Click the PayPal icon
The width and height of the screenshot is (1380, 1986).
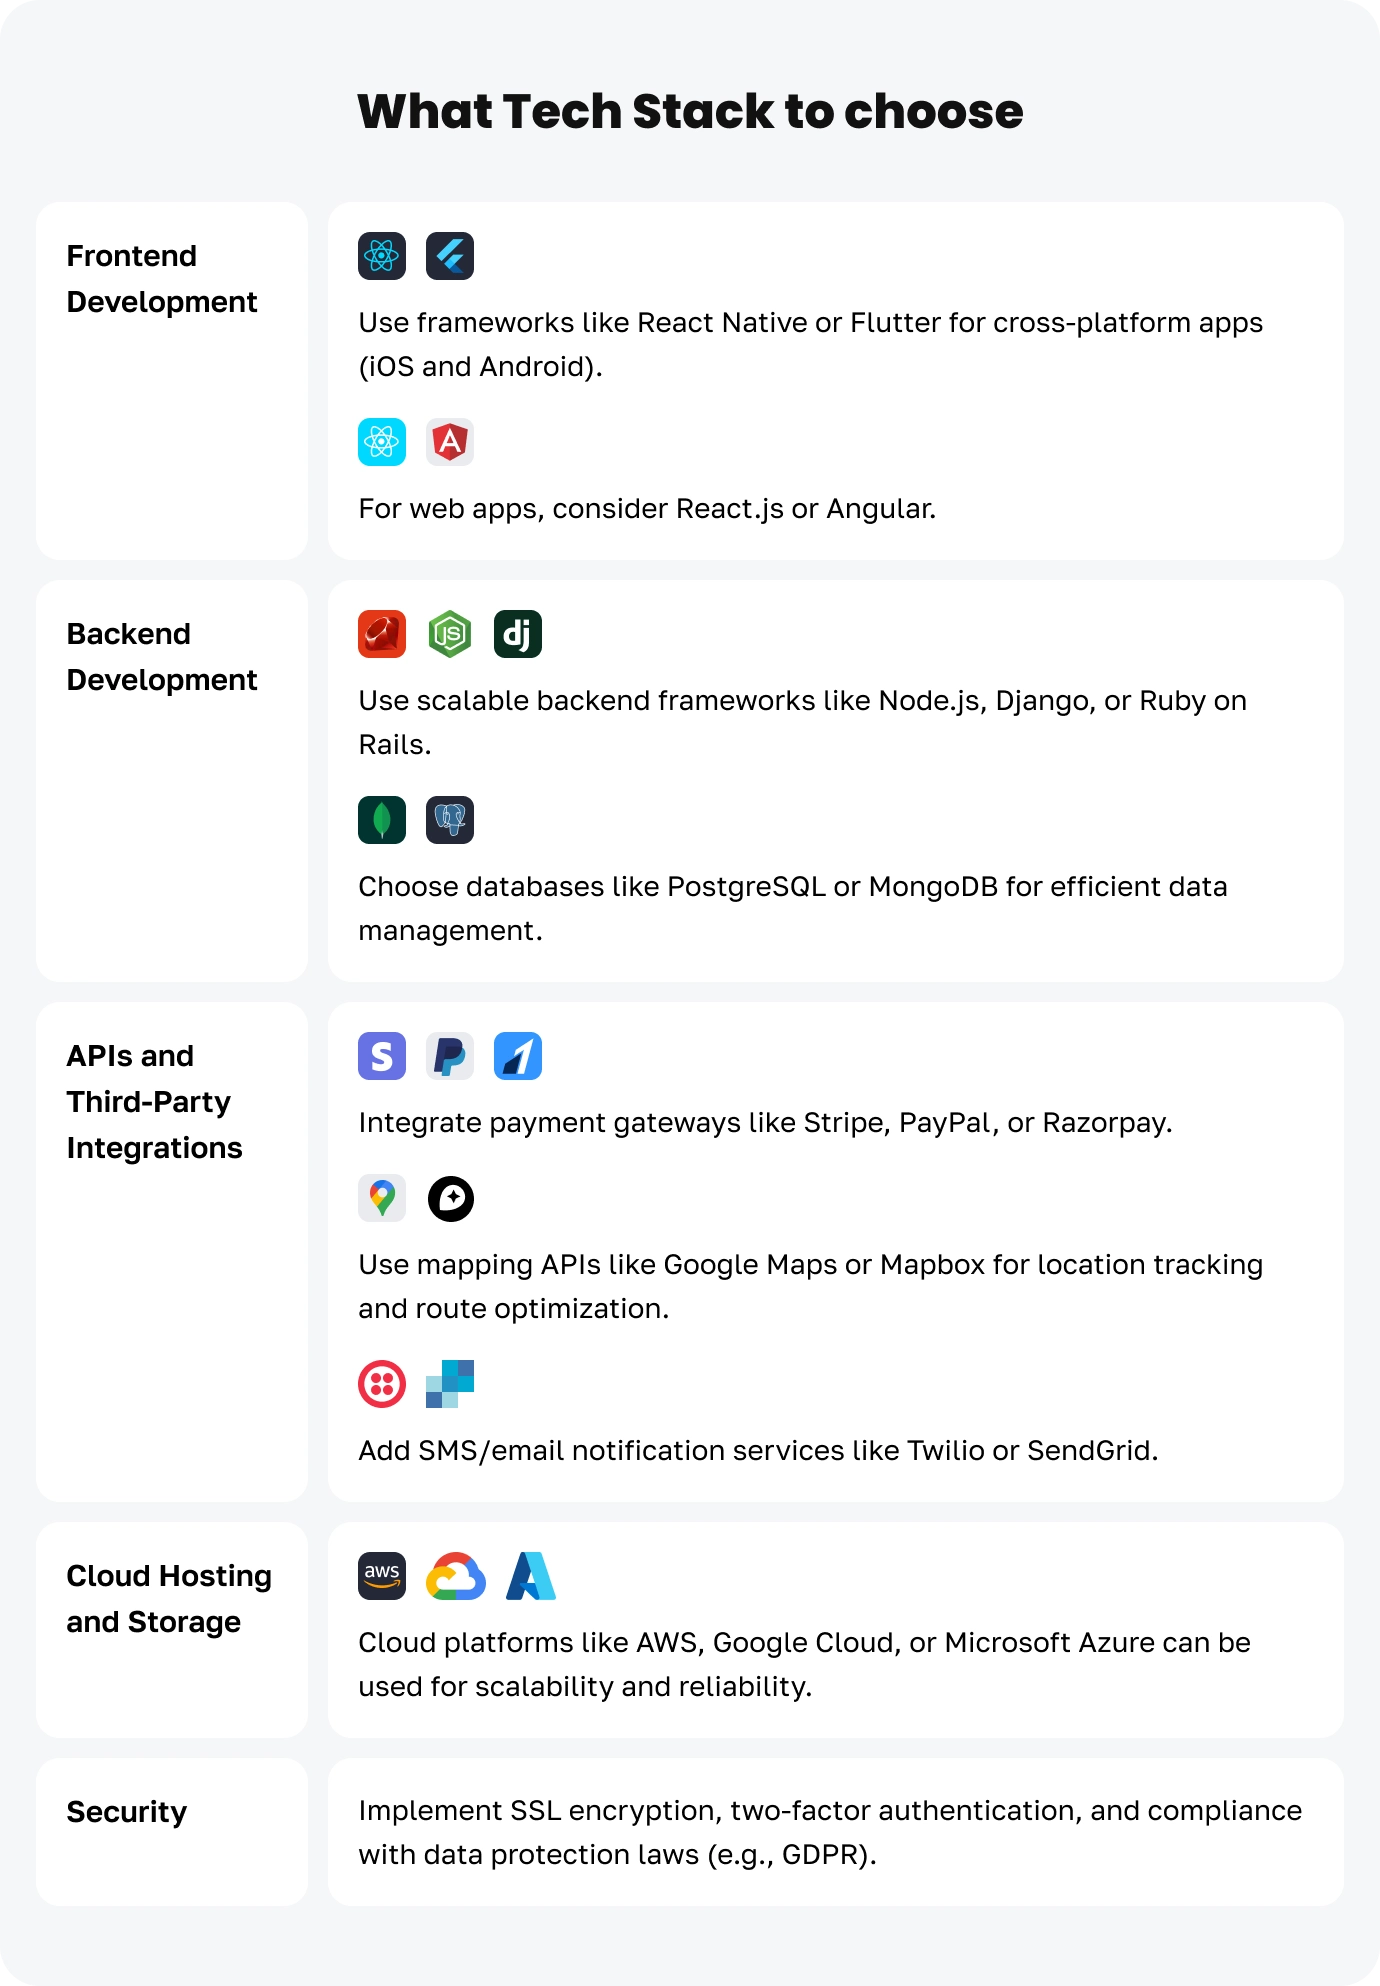[450, 1056]
